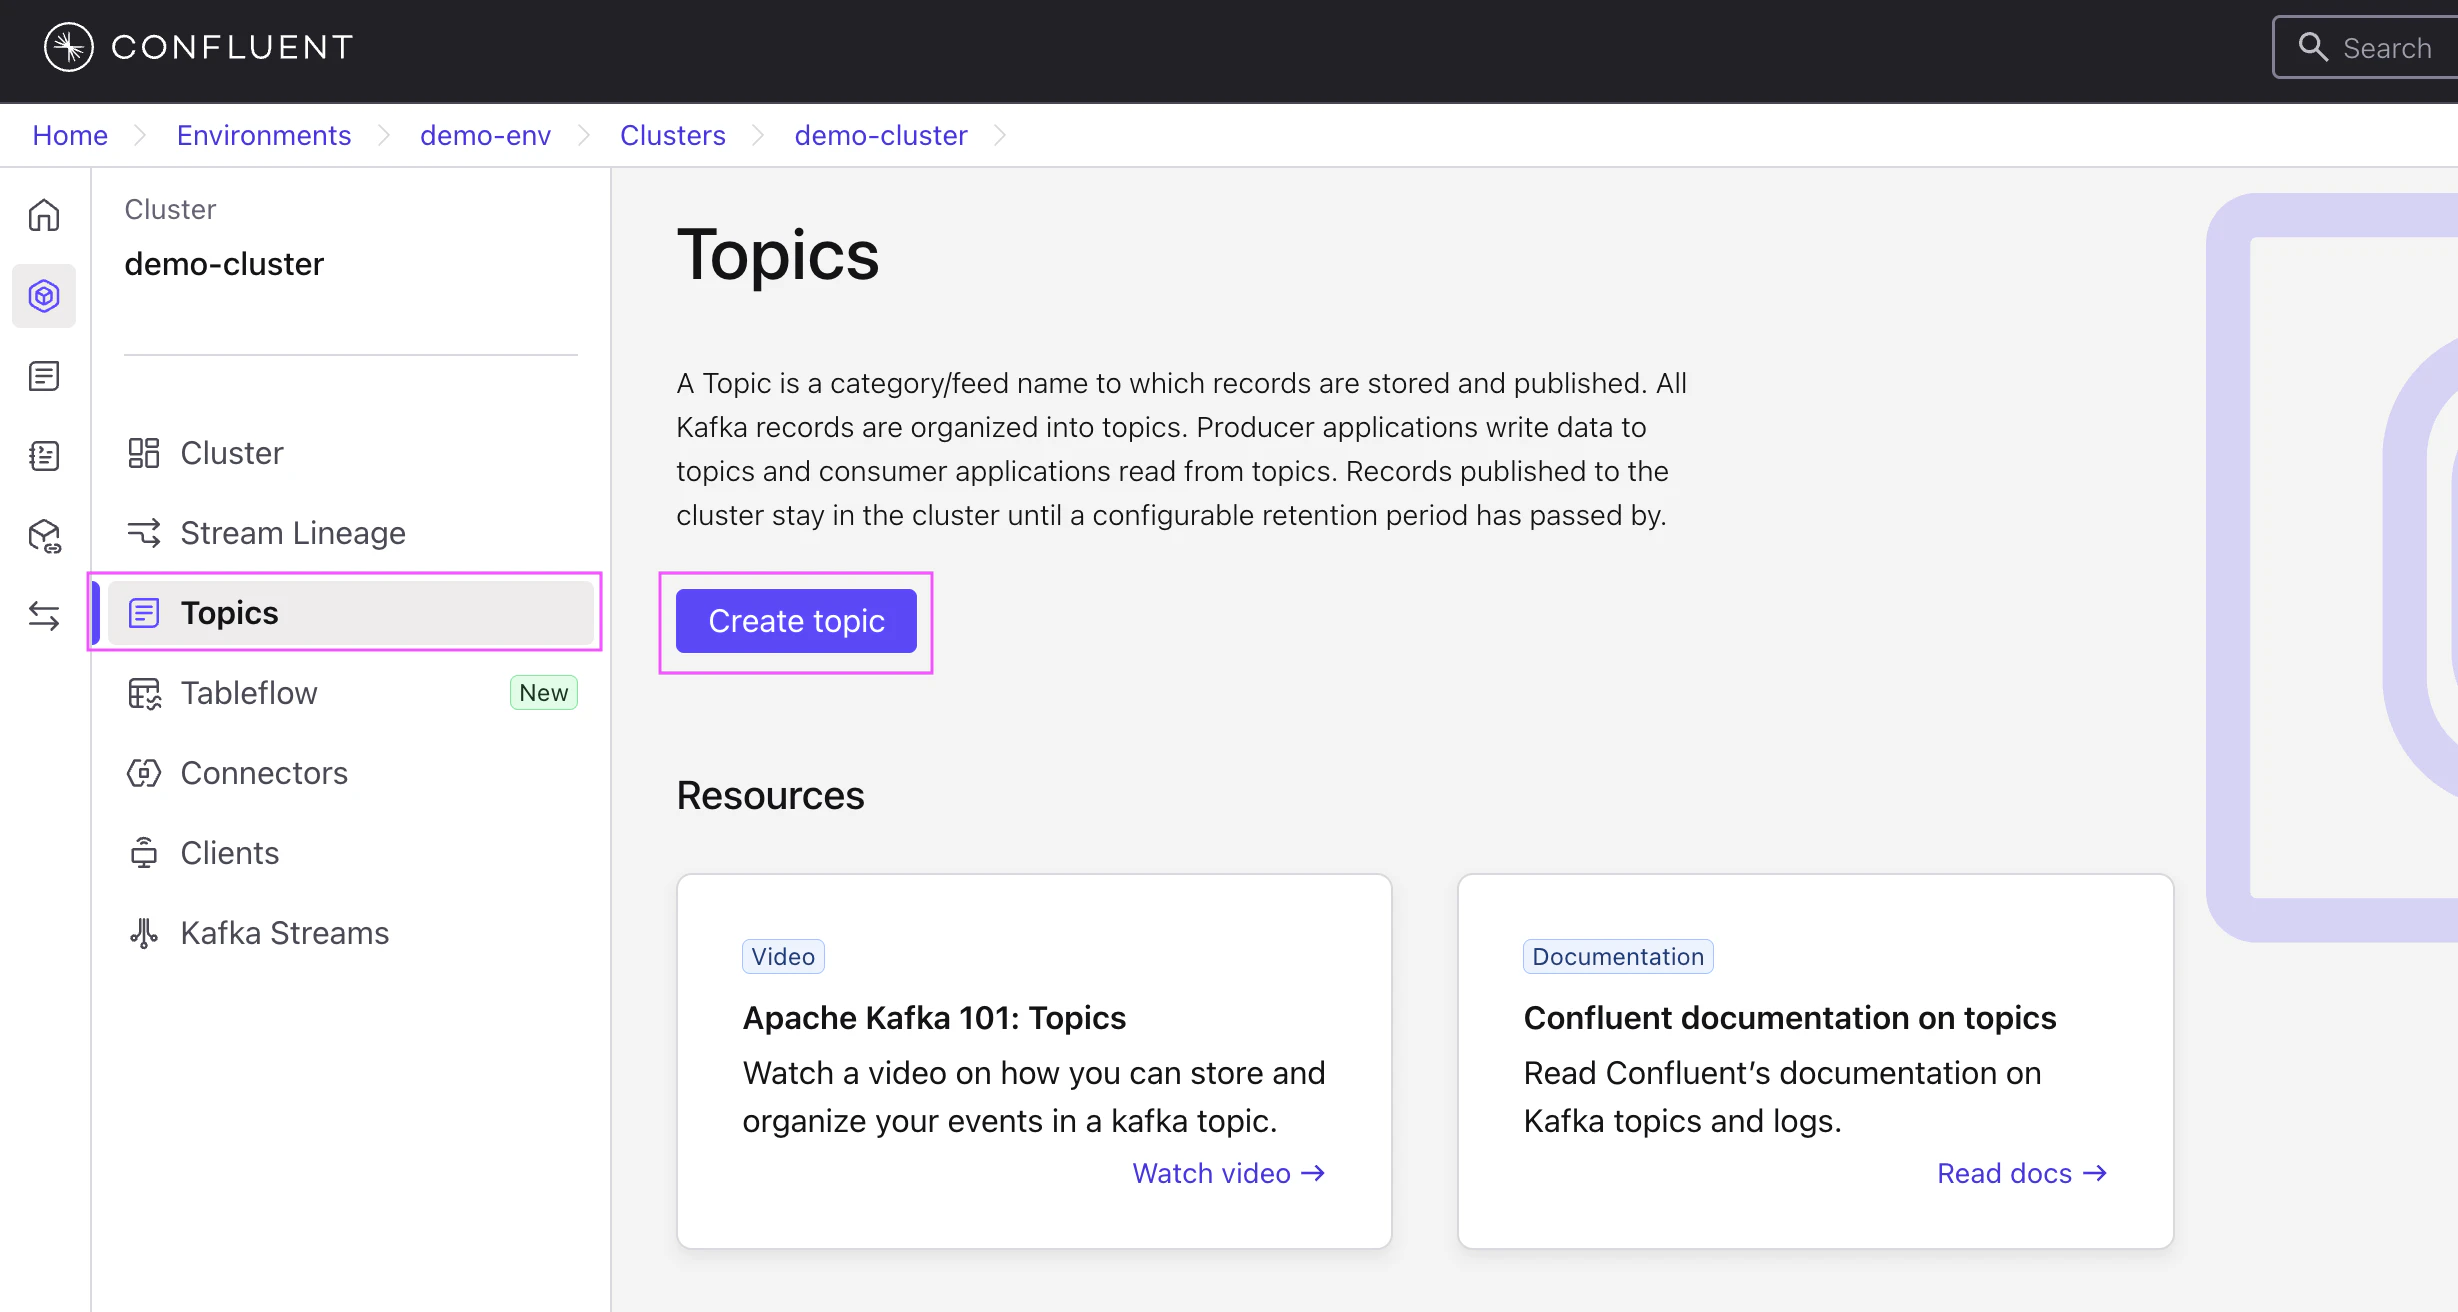Select the Tableflow table icon
Screen dimensions: 2458x1312
[x=144, y=693]
